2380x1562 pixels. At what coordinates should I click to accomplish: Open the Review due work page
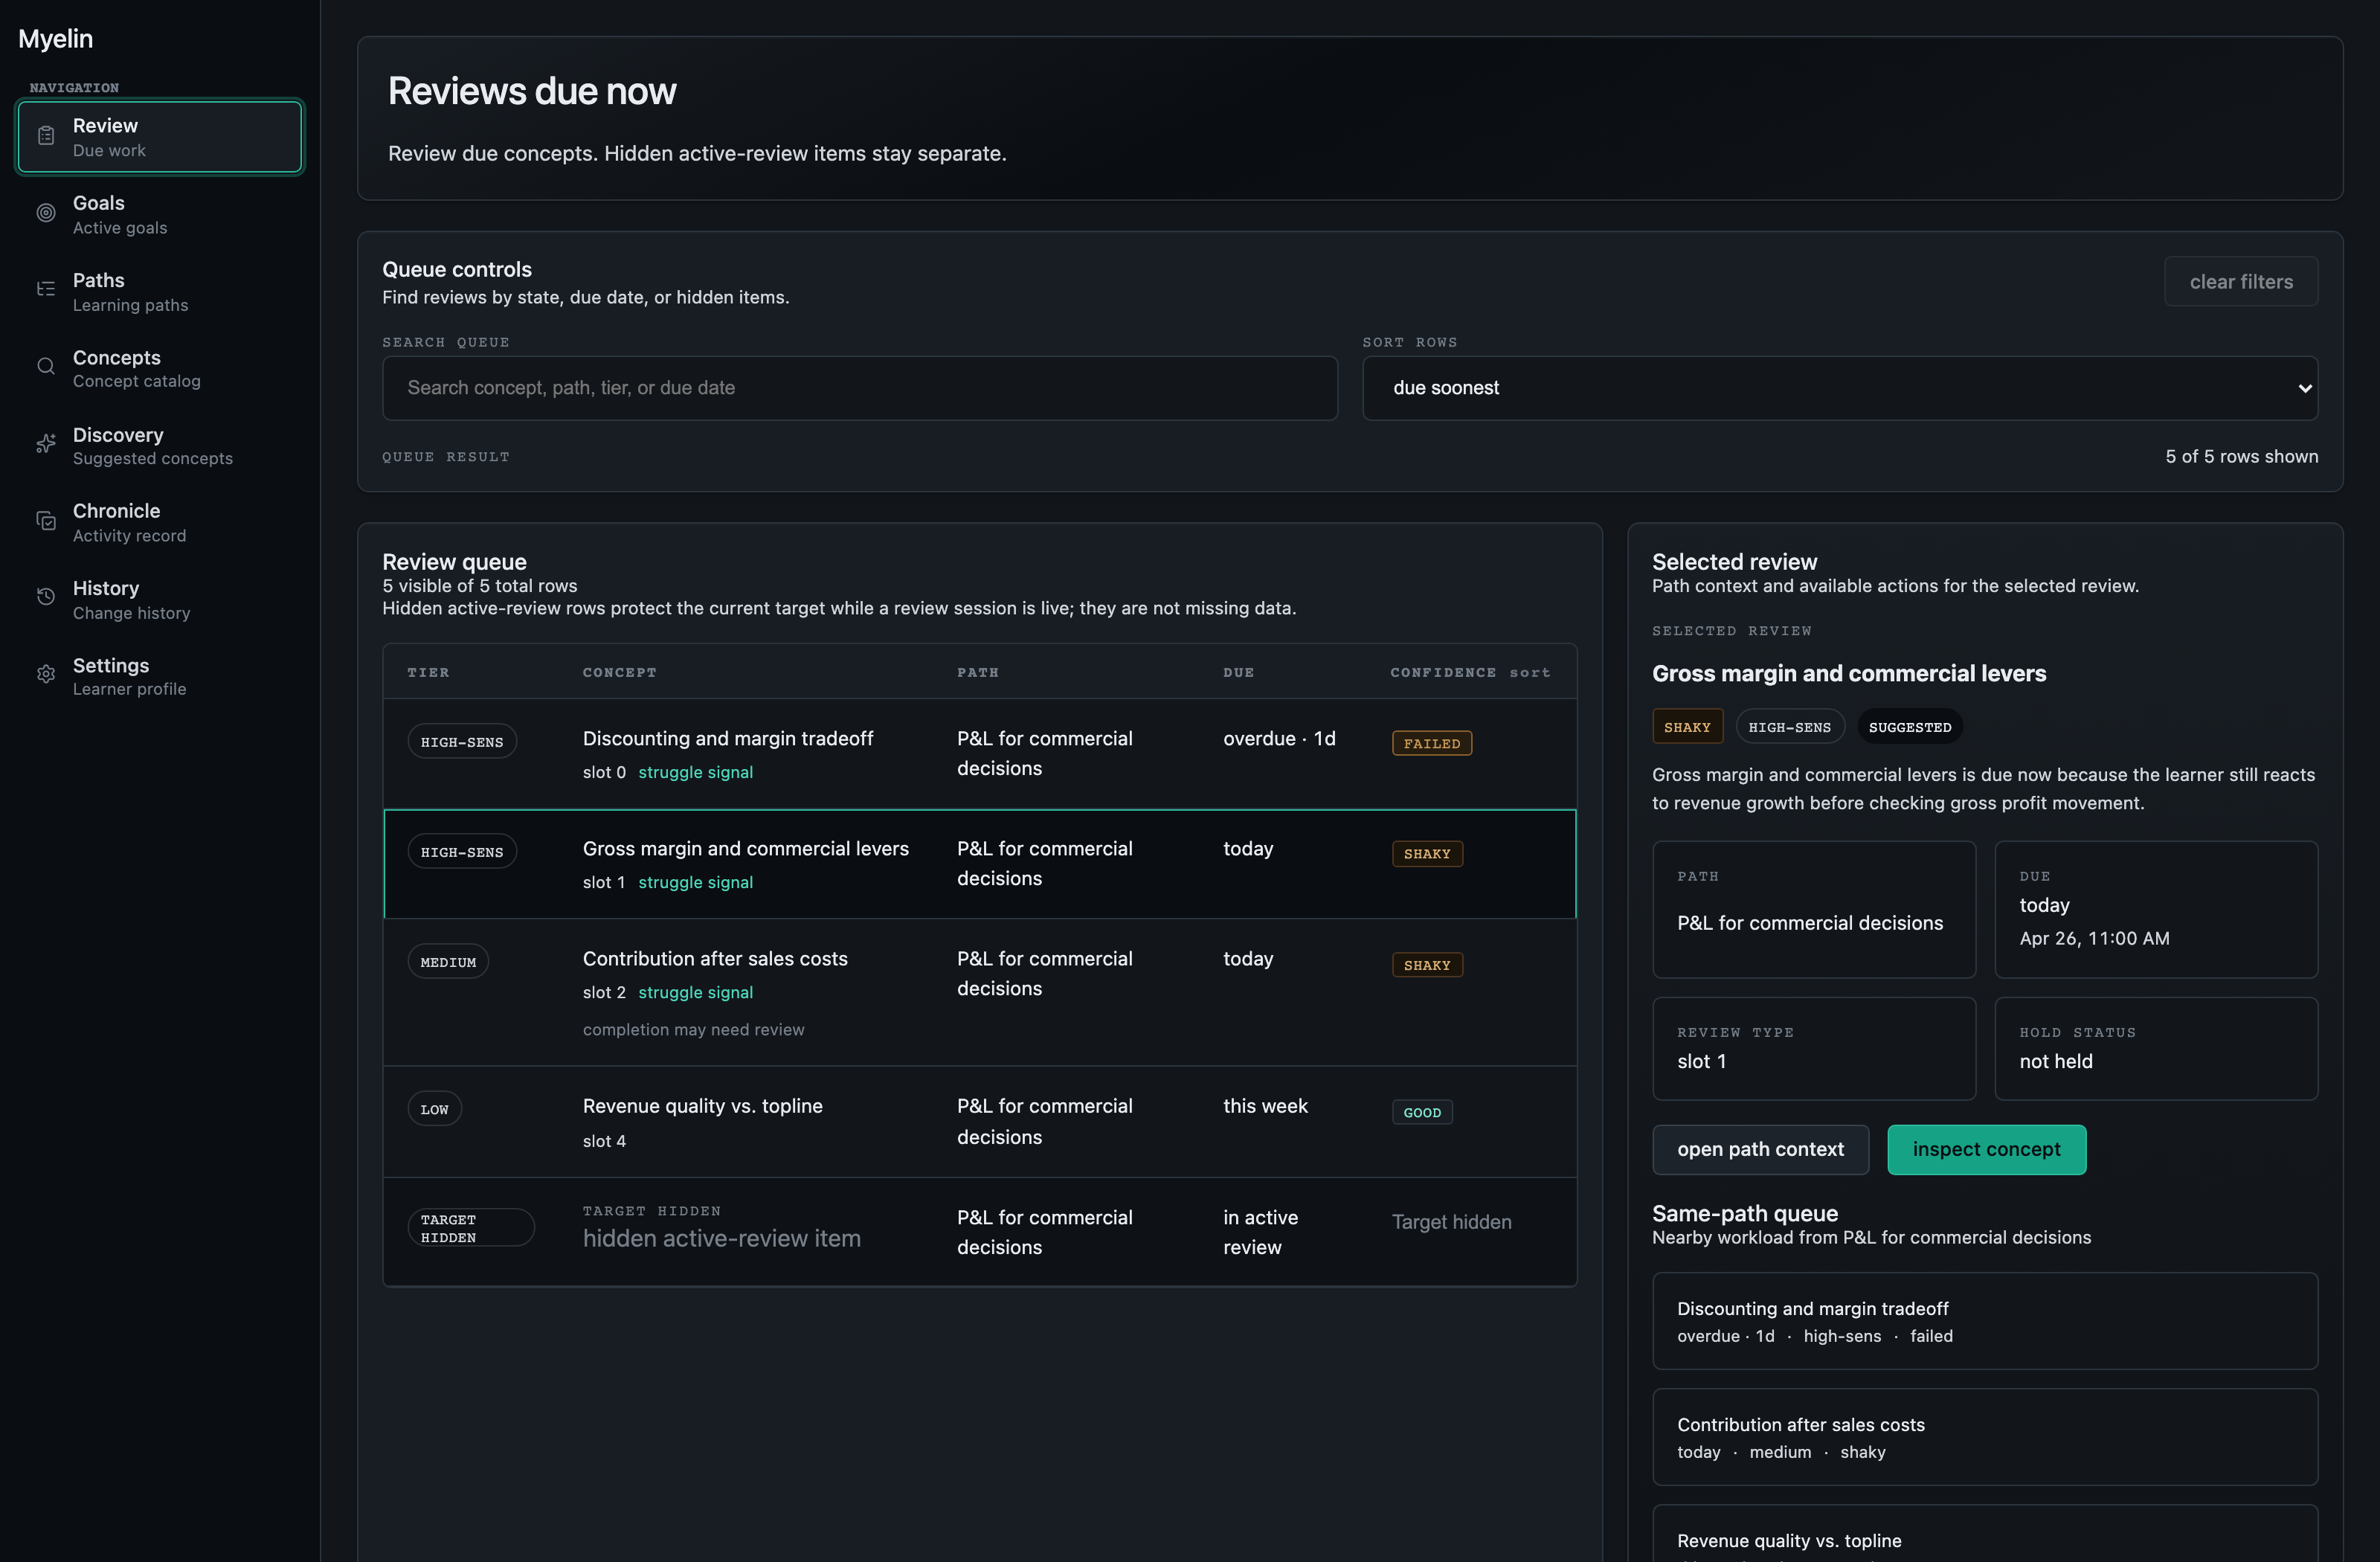coord(160,137)
